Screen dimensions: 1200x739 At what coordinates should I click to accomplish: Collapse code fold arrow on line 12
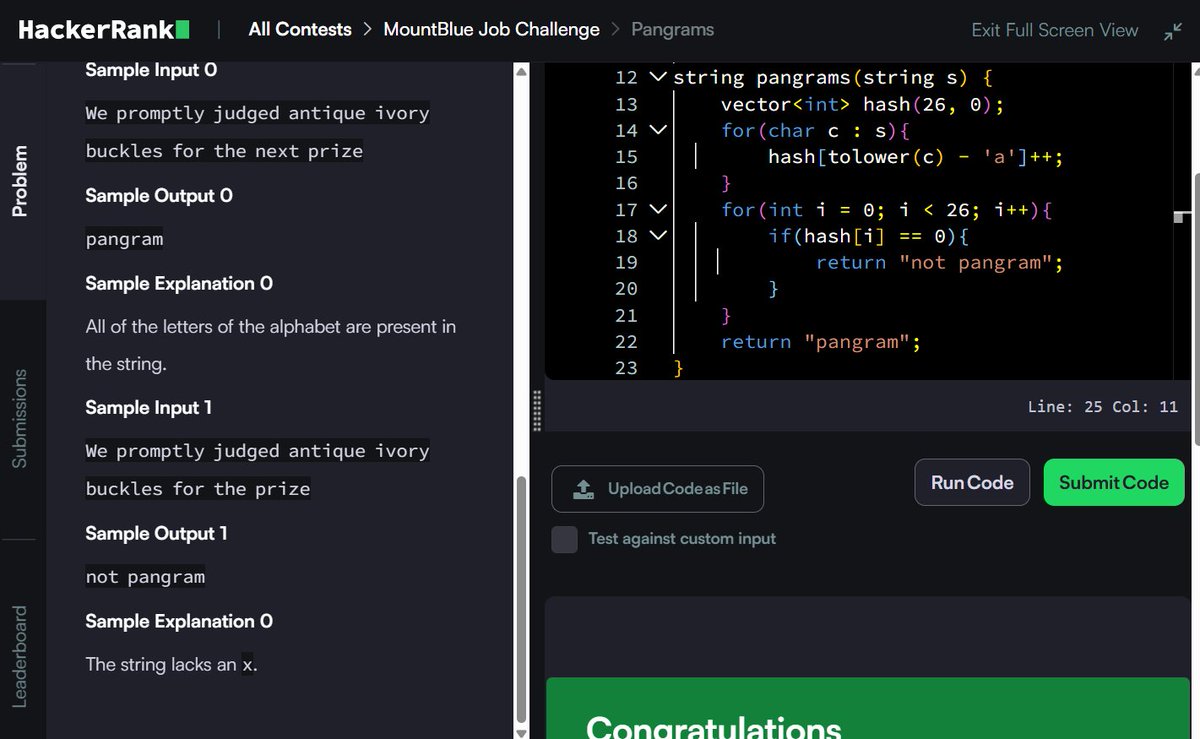pyautogui.click(x=657, y=77)
